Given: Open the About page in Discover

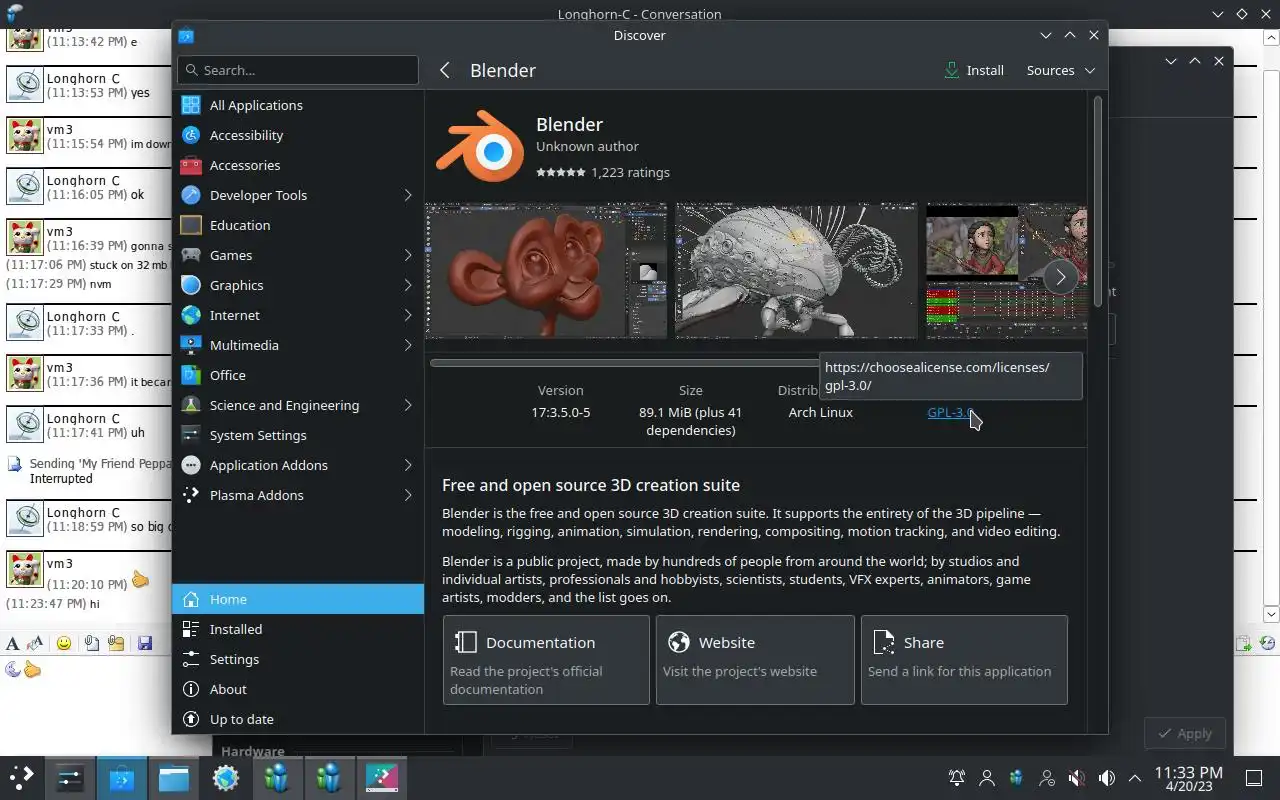Looking at the screenshot, I should pos(298,689).
